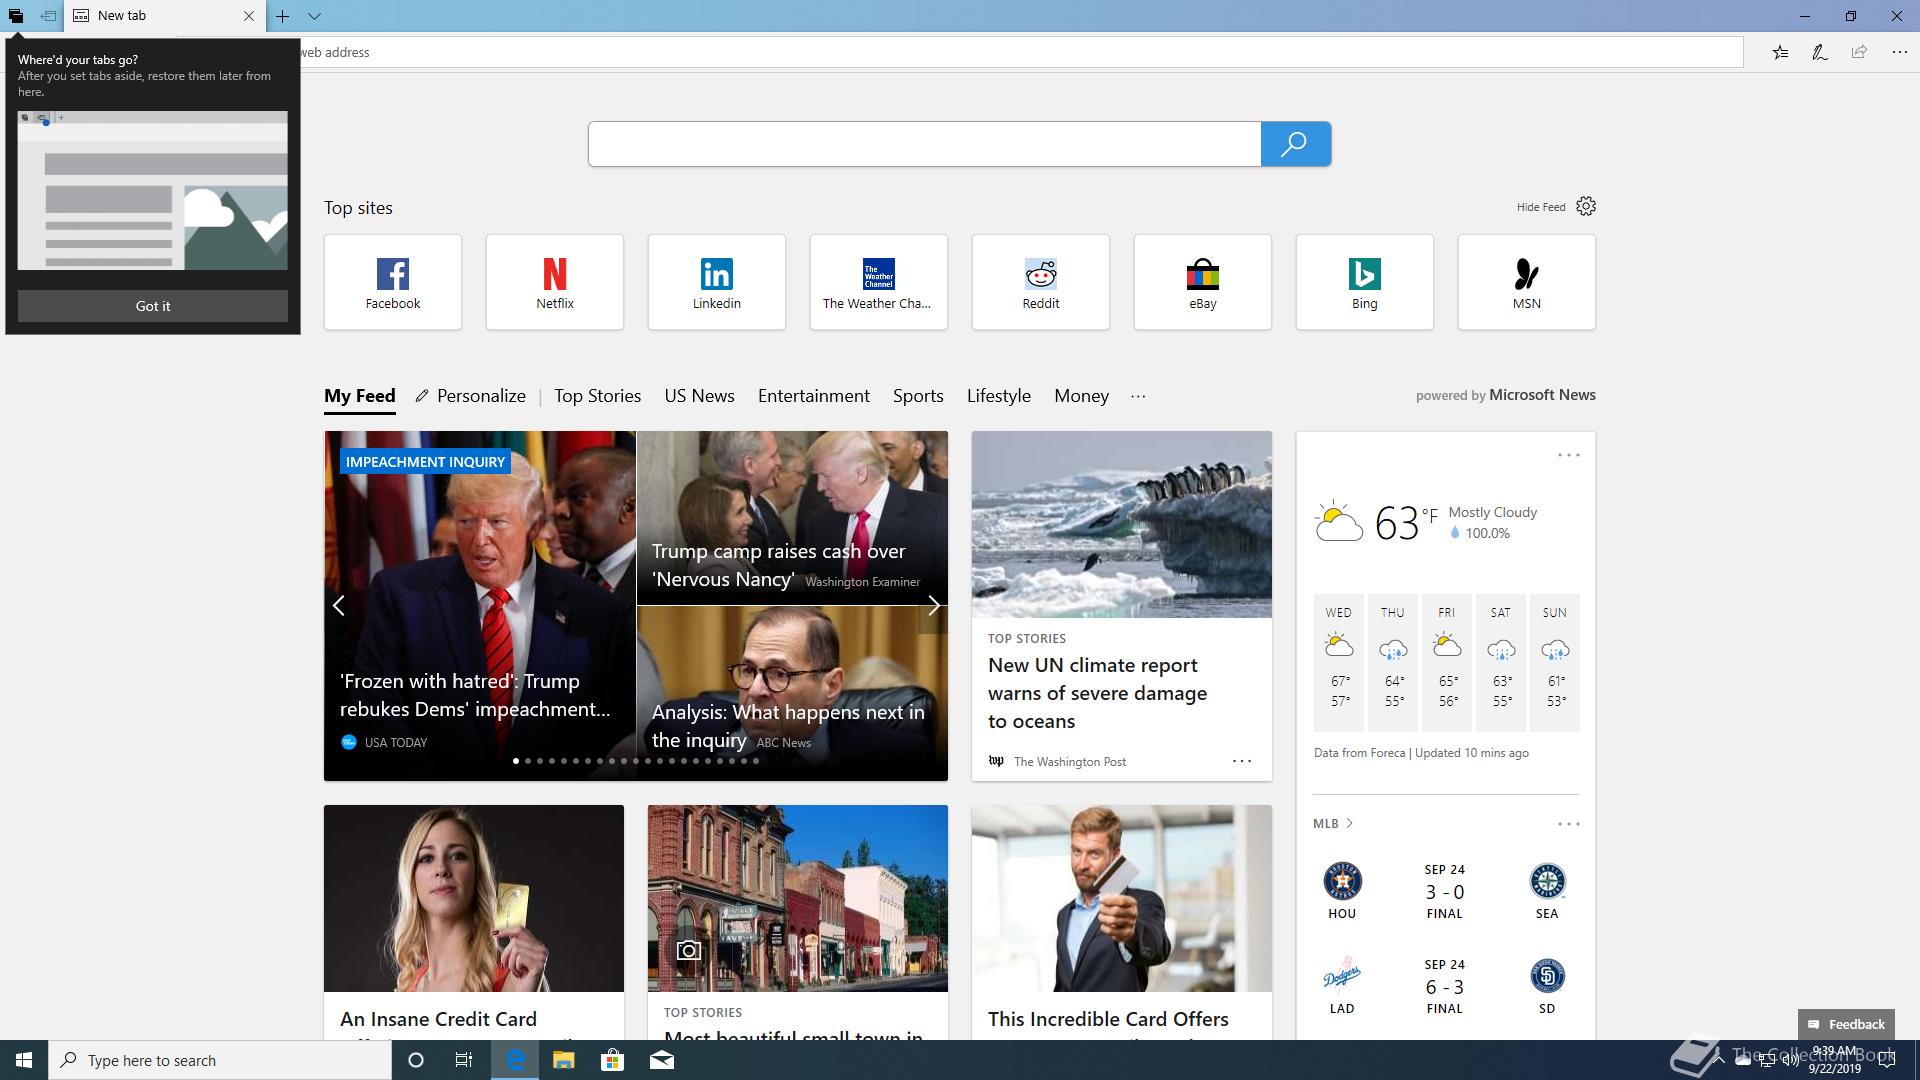Expand more feed categories ellipsis
The height and width of the screenshot is (1080, 1920).
point(1138,396)
